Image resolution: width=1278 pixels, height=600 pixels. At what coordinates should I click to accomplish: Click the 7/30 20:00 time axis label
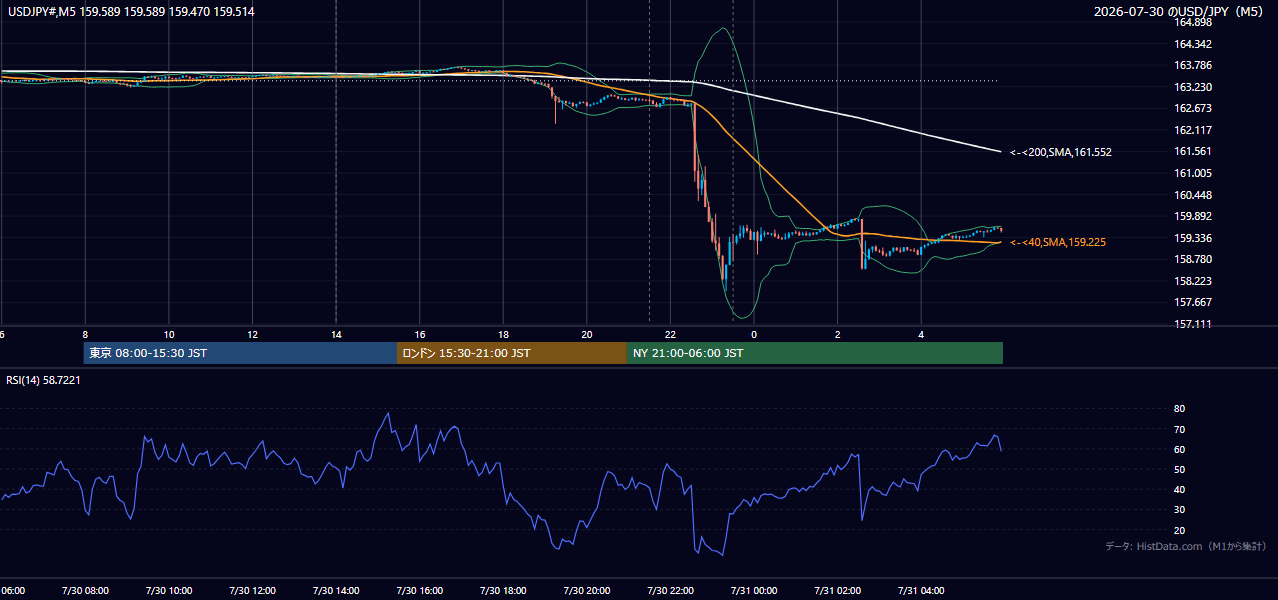tap(587, 591)
